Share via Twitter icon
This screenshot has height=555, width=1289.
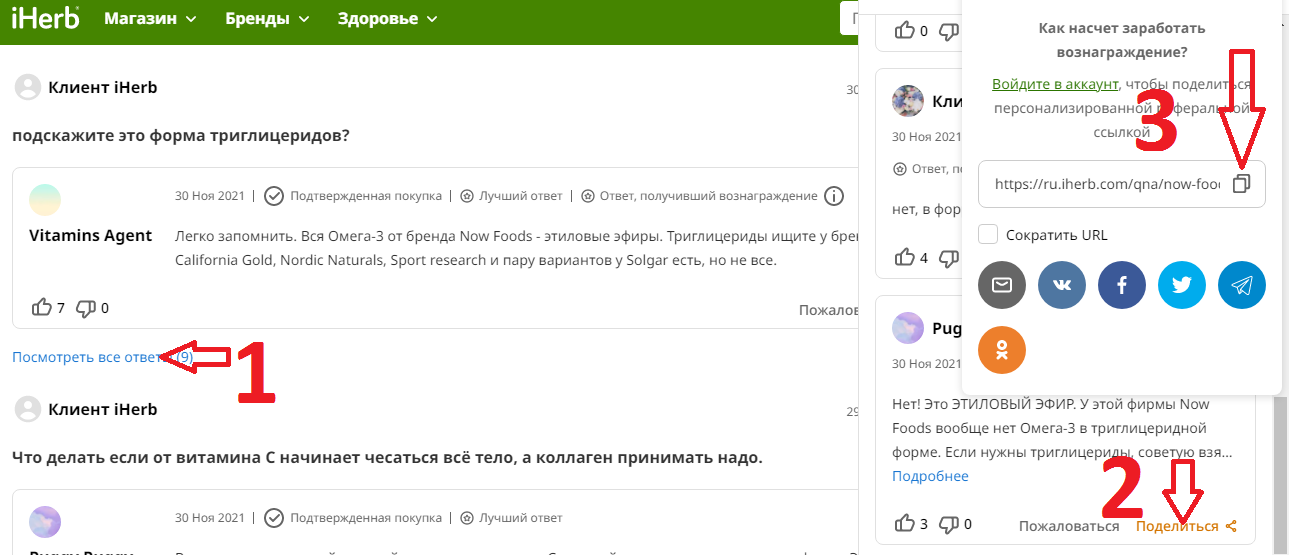1182,286
